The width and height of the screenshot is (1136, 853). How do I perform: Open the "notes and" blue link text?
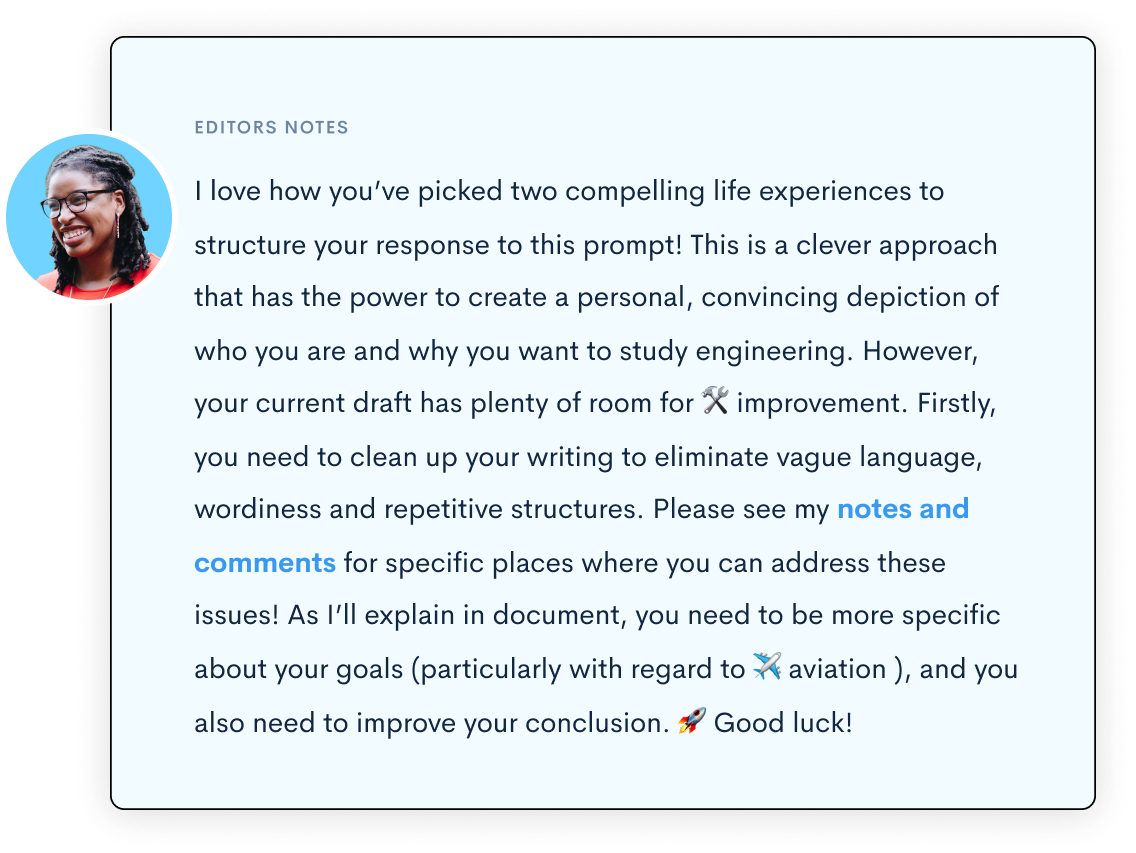point(902,509)
